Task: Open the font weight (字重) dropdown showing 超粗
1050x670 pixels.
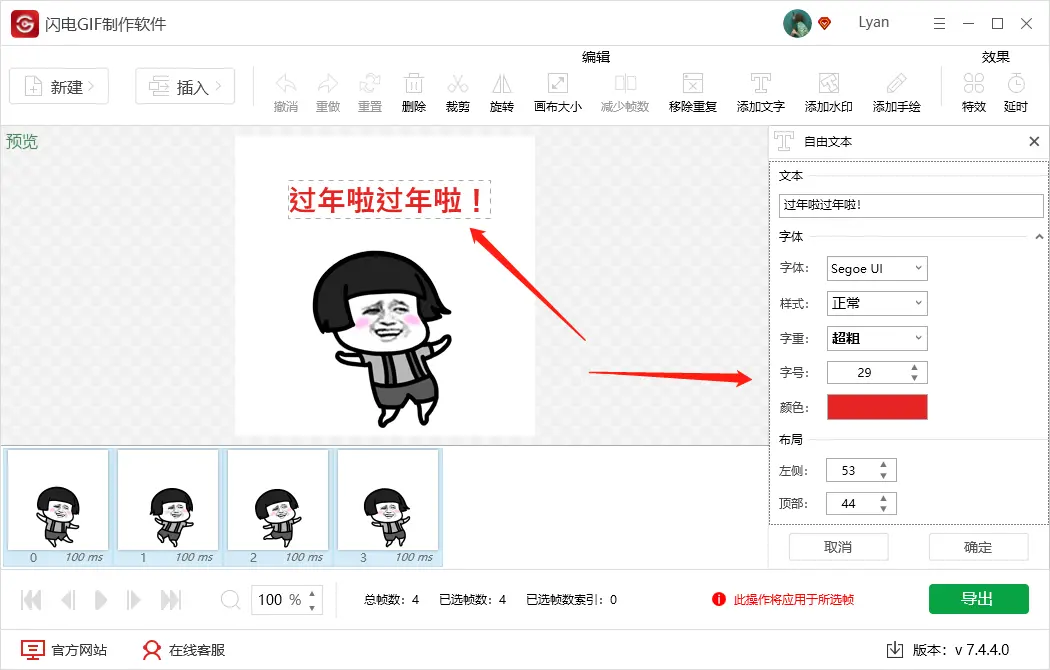Action: click(x=877, y=338)
